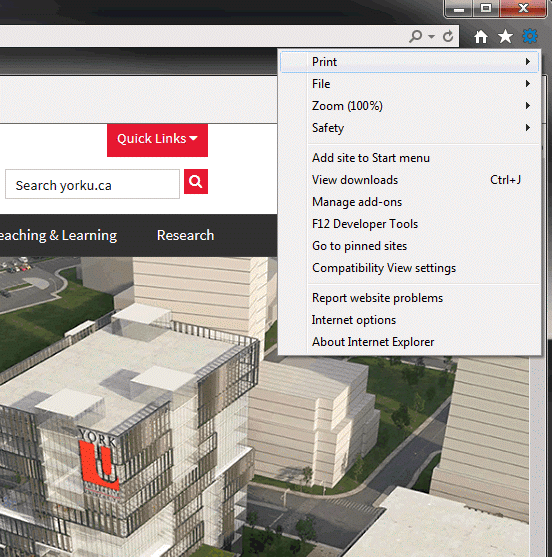Open the Zoom (100%) submenu
This screenshot has width=552, height=557.
[x=409, y=106]
